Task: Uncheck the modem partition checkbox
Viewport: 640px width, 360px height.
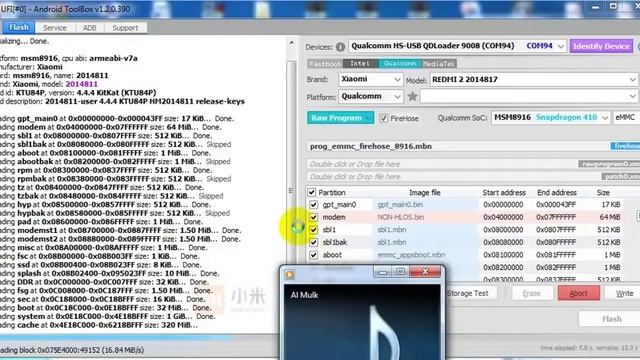Action: (x=313, y=217)
